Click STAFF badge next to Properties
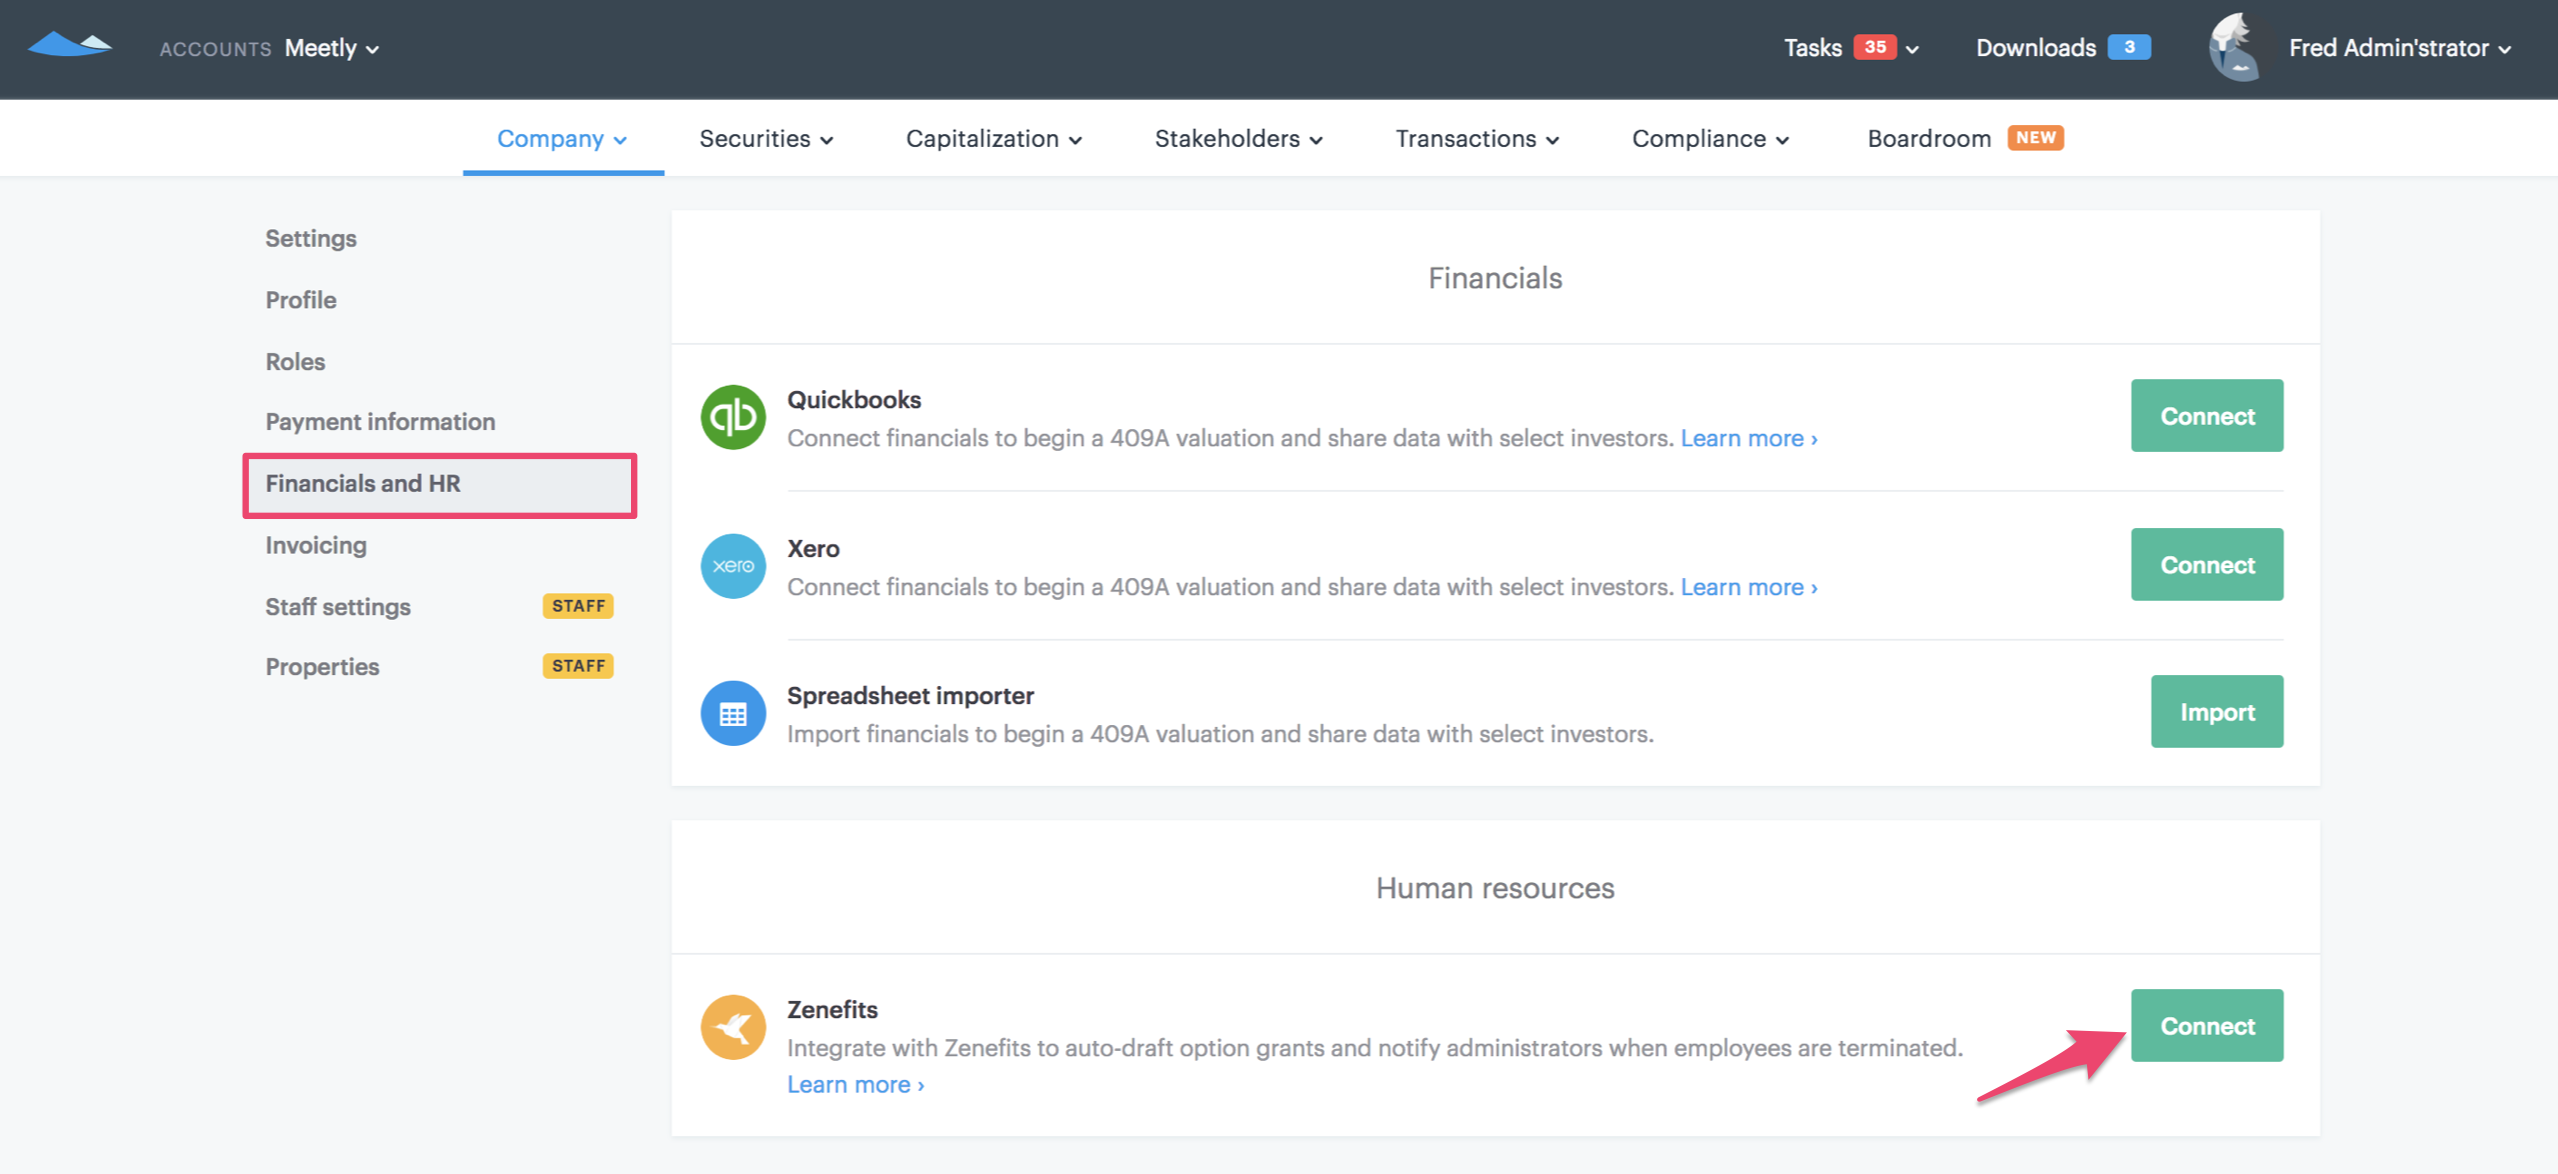 (578, 666)
